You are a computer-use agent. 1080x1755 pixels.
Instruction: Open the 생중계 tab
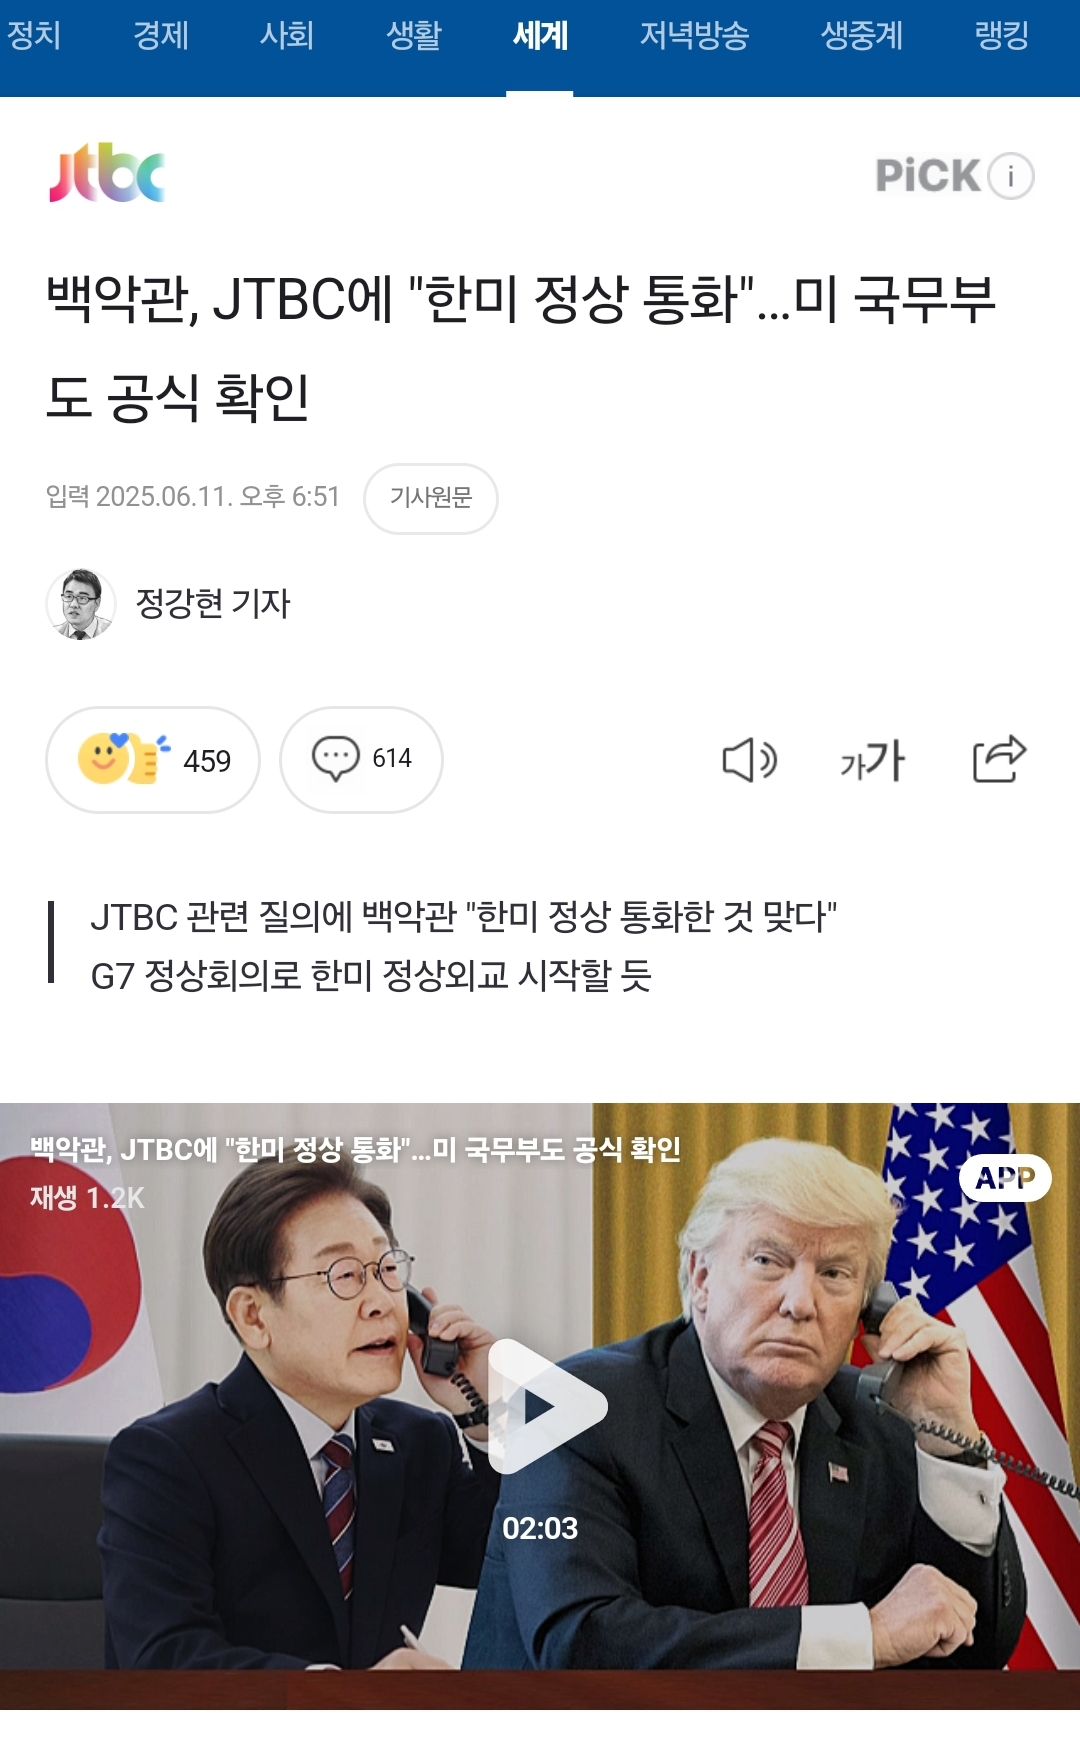(x=861, y=36)
